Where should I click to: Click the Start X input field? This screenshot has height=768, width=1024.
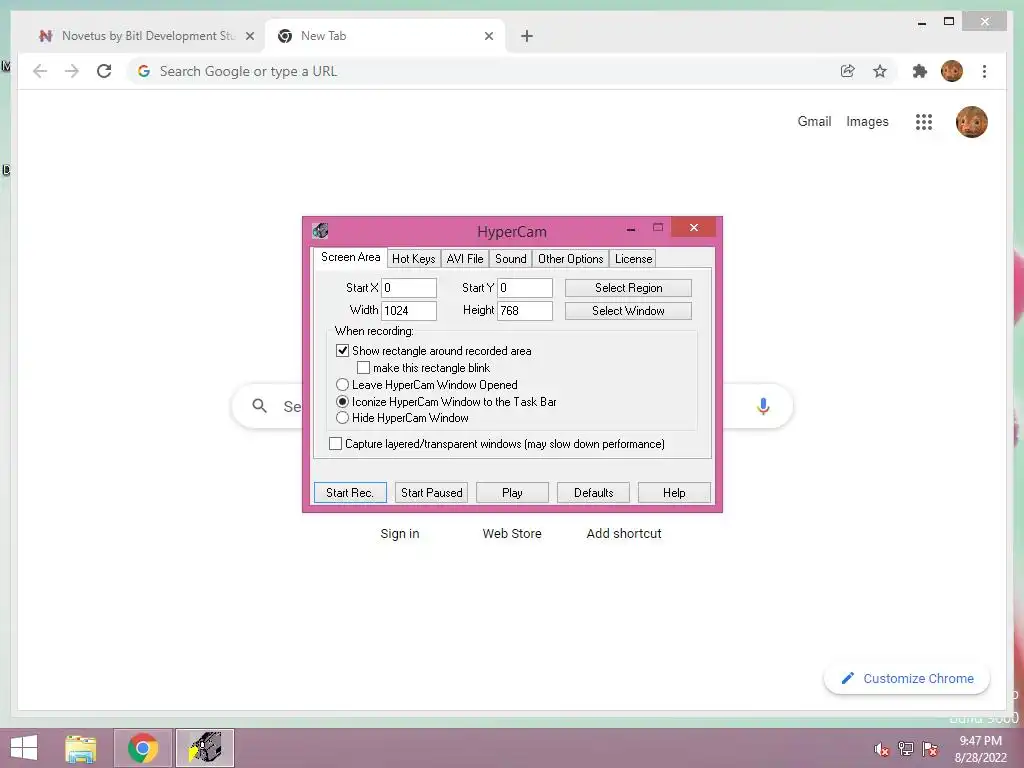pos(409,288)
